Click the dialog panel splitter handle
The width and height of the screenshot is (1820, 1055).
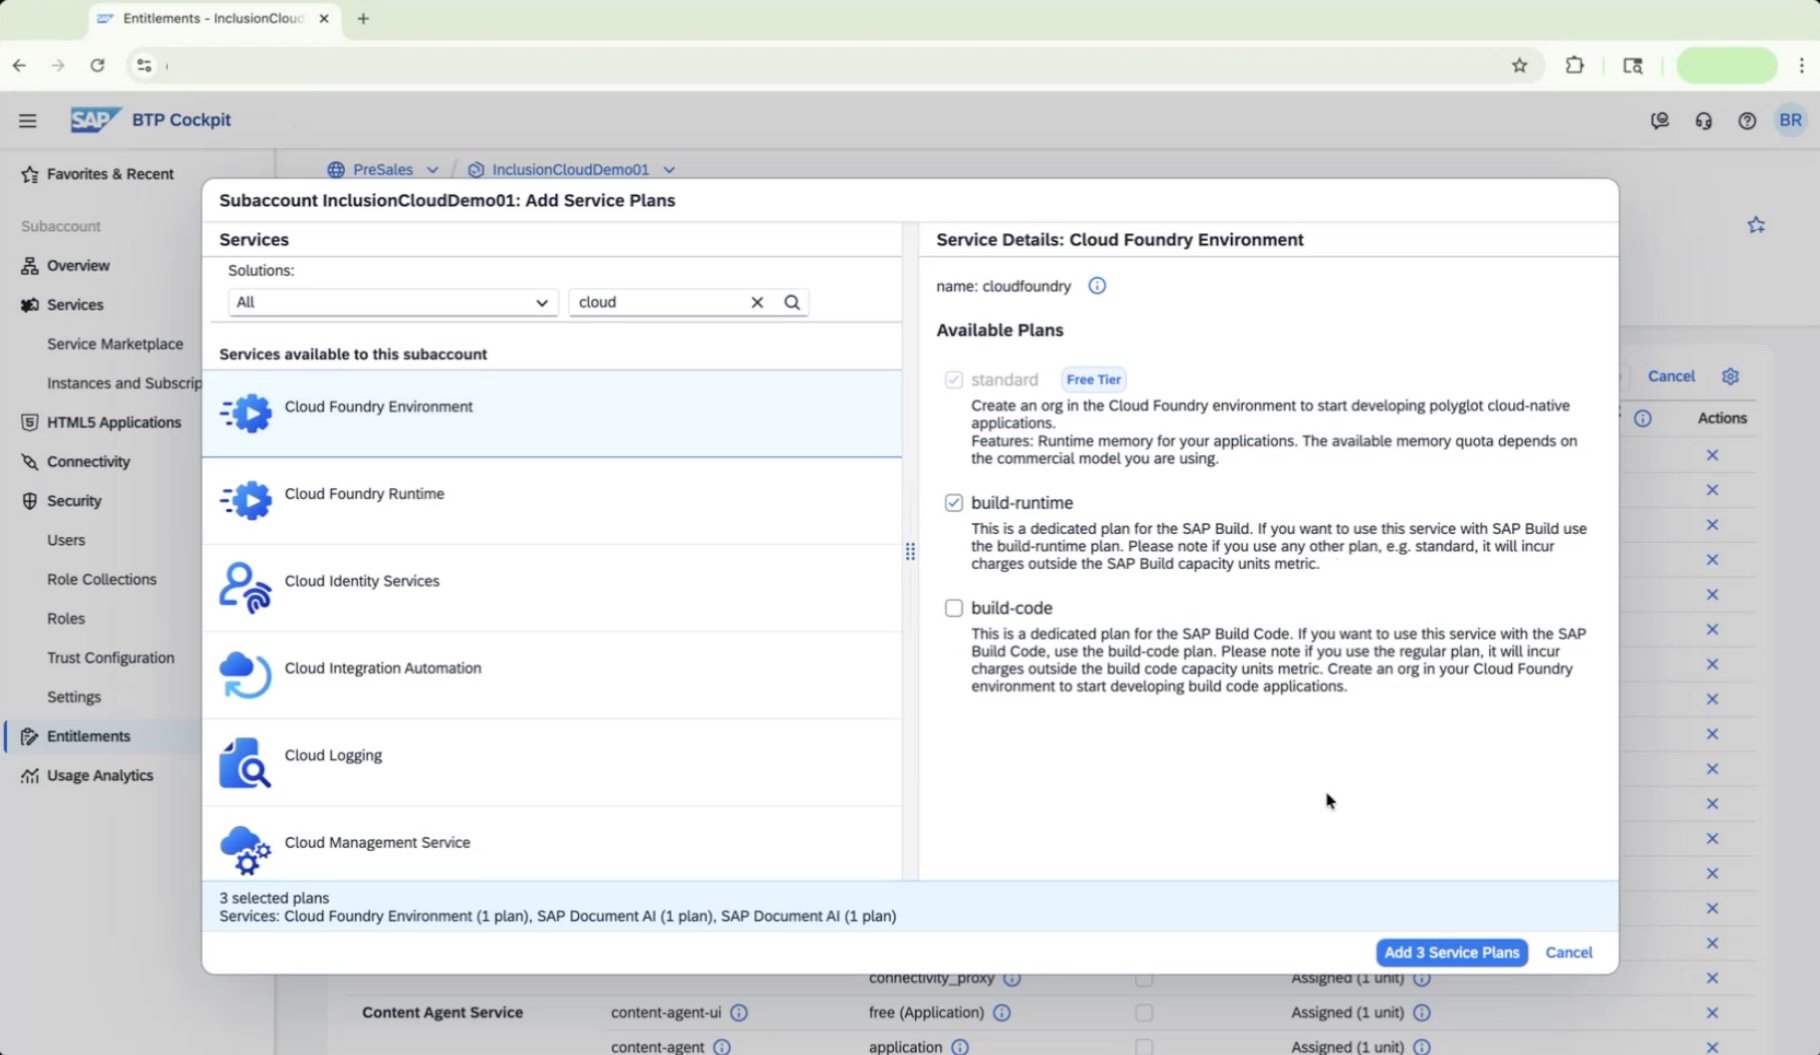(910, 552)
